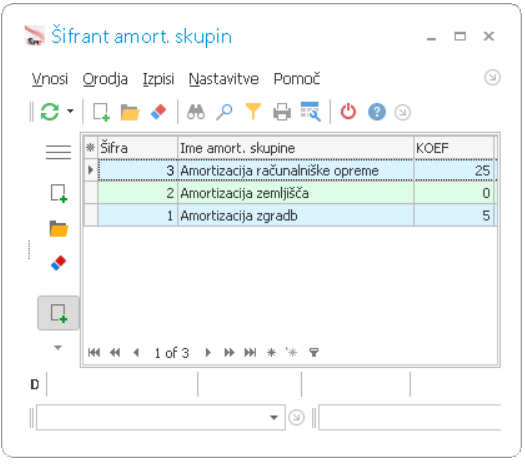Expand the sidebar down arrow below highlighted button
This screenshot has height=464, width=525.
coord(58,347)
